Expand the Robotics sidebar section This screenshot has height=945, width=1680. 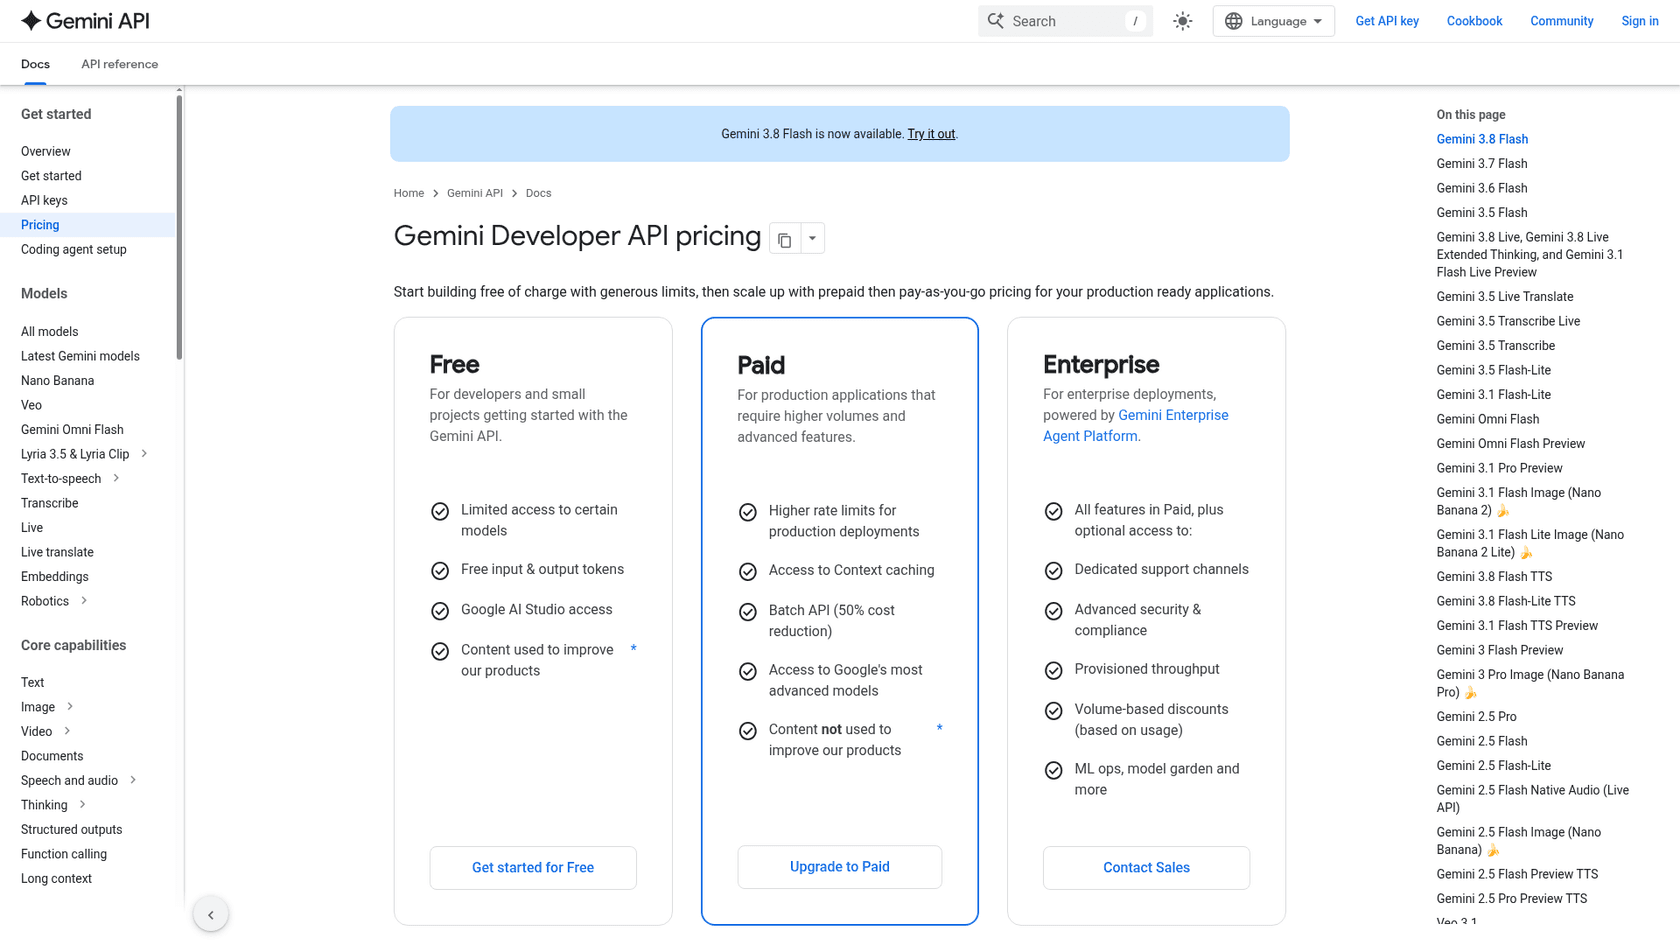pyautogui.click(x=84, y=601)
